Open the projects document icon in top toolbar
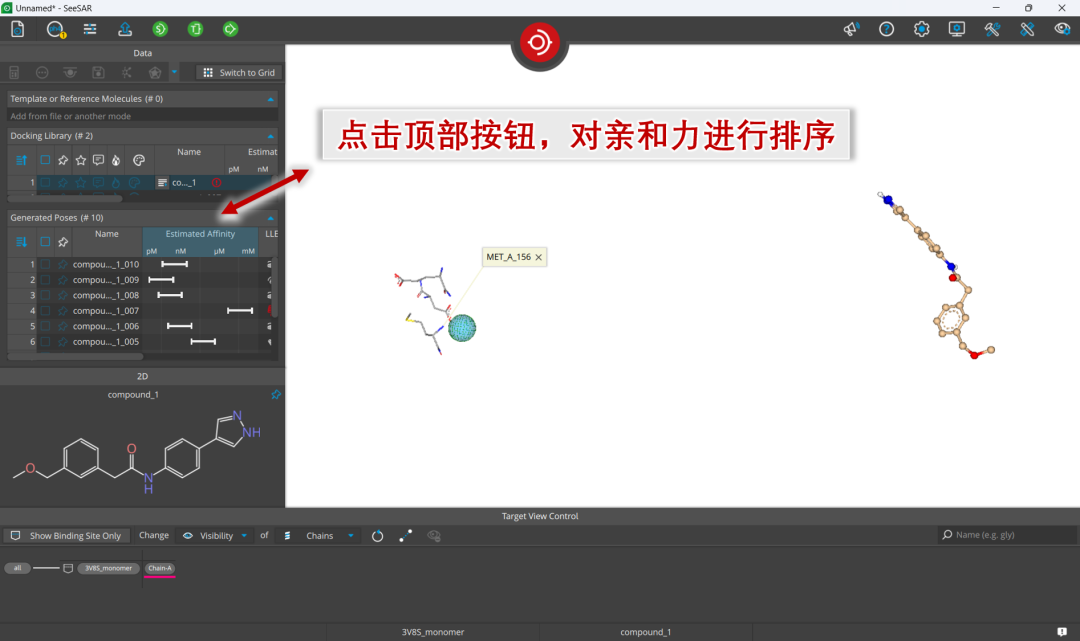 pyautogui.click(x=17, y=29)
